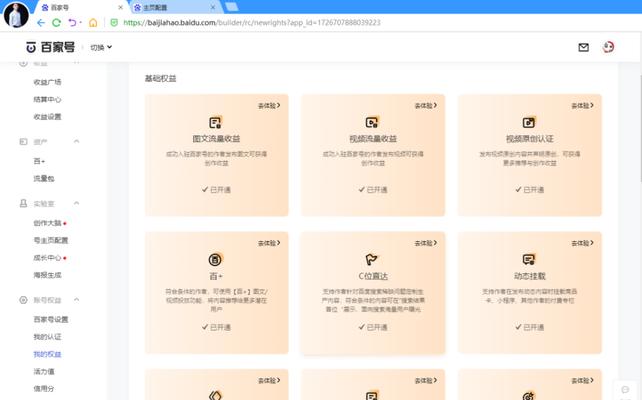This screenshot has width=642, height=400.
Task: Click the 账号权益 section icon in sidebar
Action: 23,300
